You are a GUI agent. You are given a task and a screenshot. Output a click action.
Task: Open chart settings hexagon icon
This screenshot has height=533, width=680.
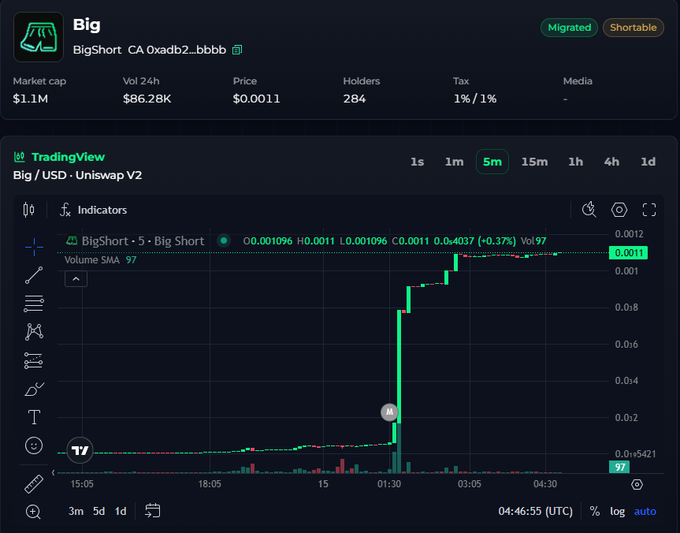pyautogui.click(x=619, y=210)
